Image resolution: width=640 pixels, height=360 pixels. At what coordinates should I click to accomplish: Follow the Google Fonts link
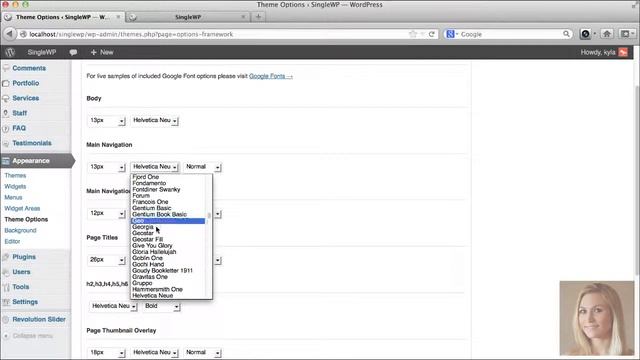271,76
